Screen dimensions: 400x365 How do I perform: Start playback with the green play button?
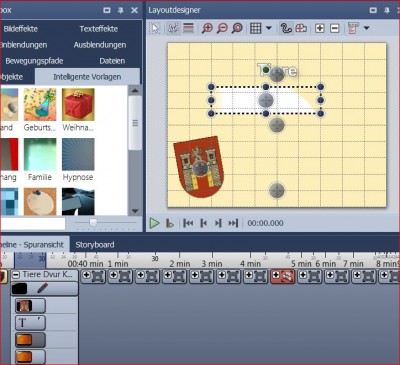pyautogui.click(x=154, y=223)
